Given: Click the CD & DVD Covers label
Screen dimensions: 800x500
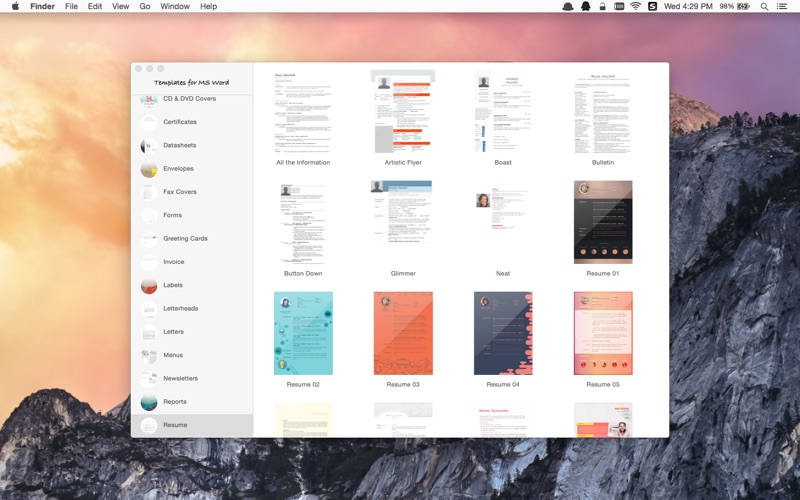Looking at the screenshot, I should (x=189, y=98).
